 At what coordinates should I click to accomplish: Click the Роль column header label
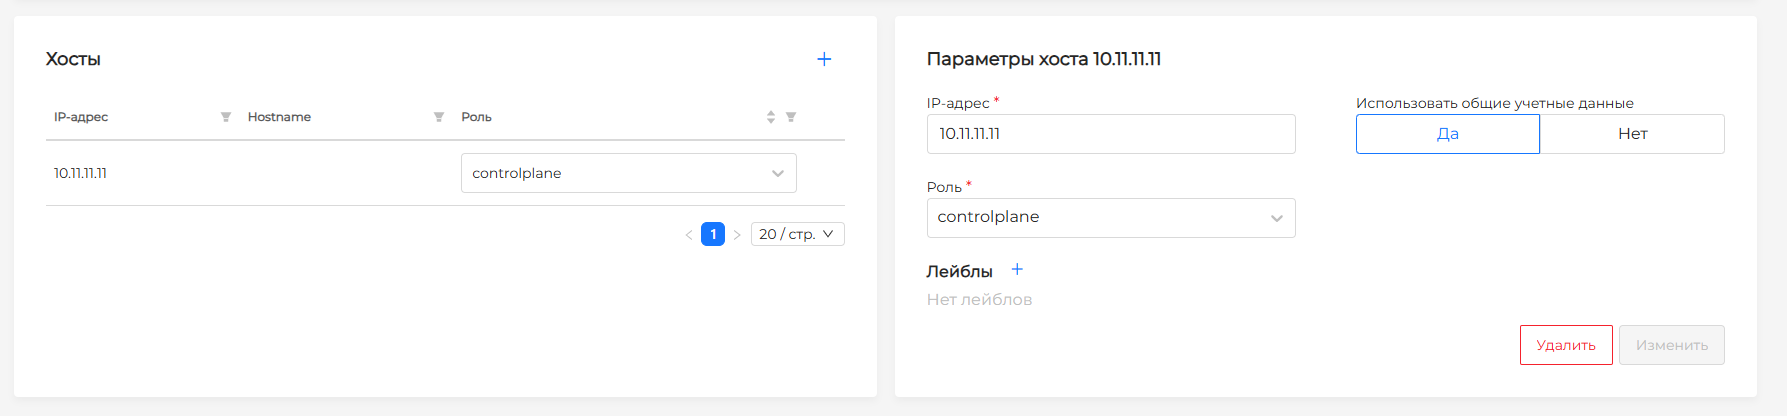pyautogui.click(x=476, y=117)
